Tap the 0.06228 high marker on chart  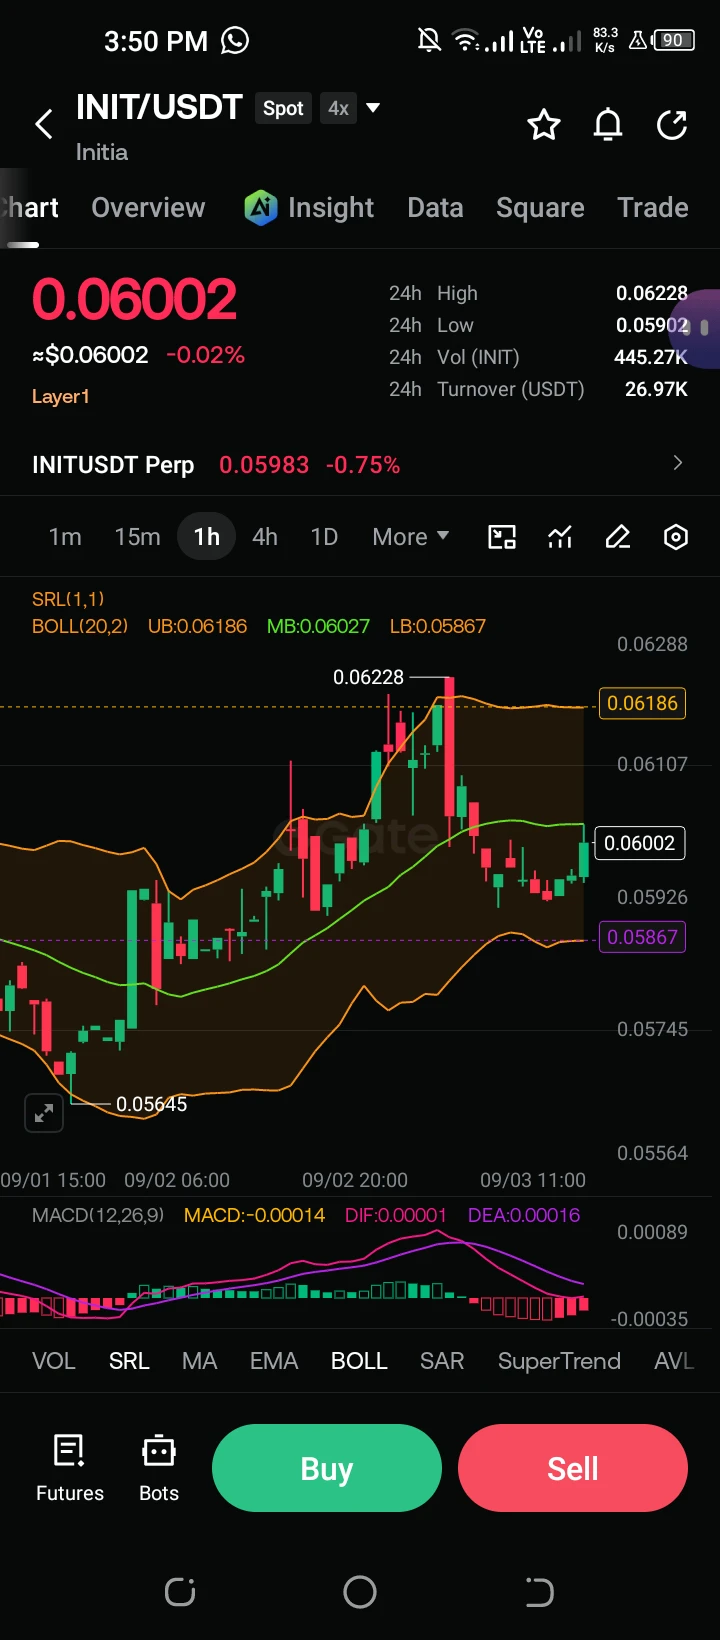(x=368, y=677)
